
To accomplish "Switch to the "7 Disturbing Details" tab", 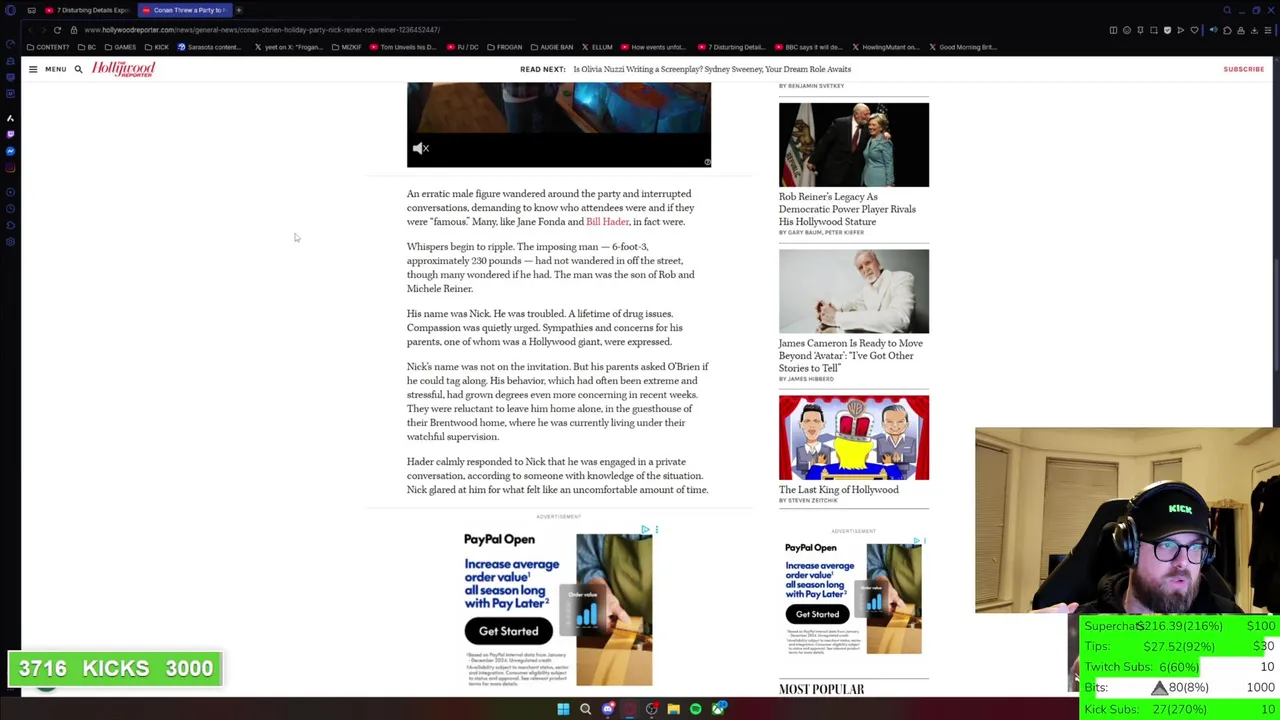I will [x=88, y=10].
